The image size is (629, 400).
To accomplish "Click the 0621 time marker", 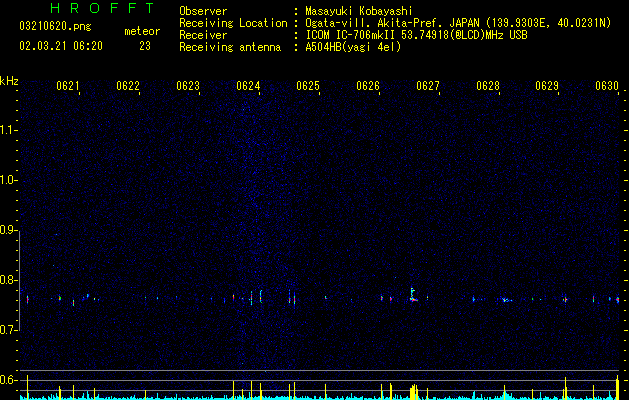I will [67, 86].
